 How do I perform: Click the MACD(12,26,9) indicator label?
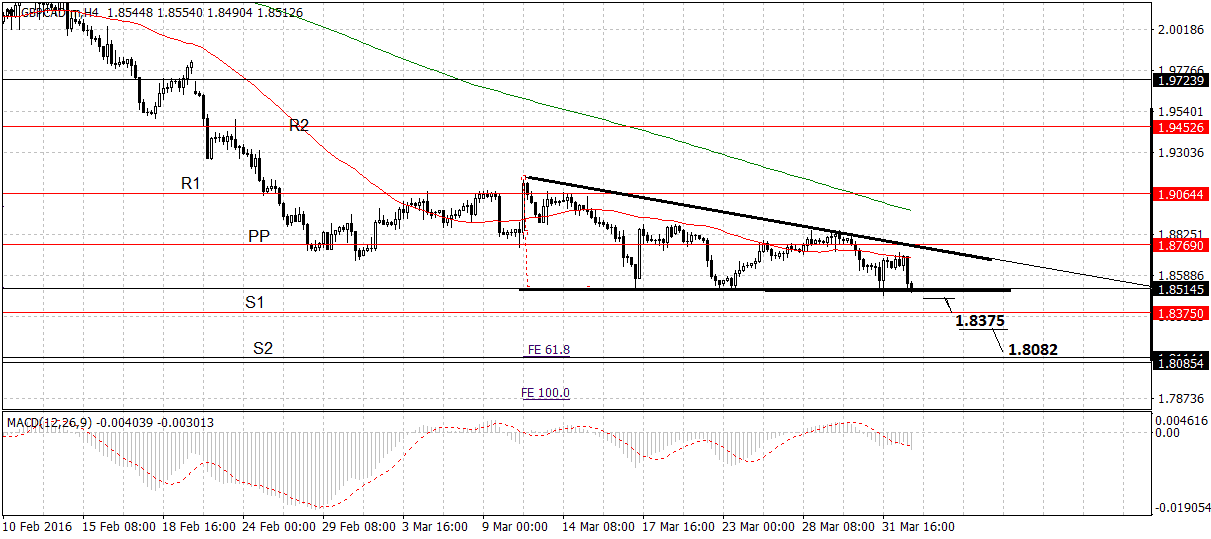tap(50, 423)
